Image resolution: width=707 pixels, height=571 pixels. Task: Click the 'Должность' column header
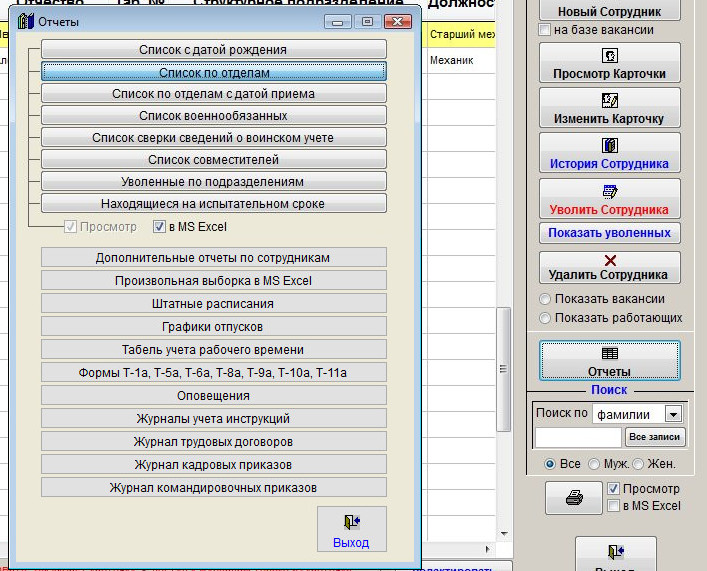(461, 5)
